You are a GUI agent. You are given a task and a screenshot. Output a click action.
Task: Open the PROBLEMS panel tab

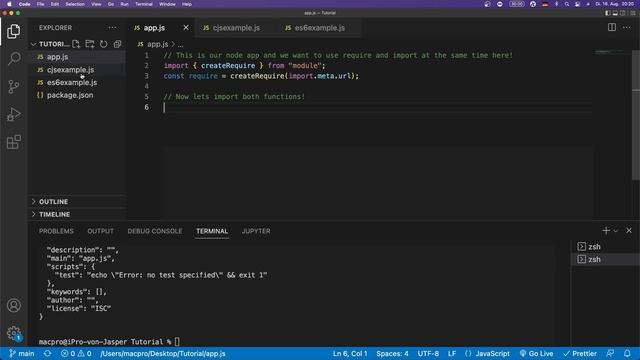pyautogui.click(x=56, y=231)
